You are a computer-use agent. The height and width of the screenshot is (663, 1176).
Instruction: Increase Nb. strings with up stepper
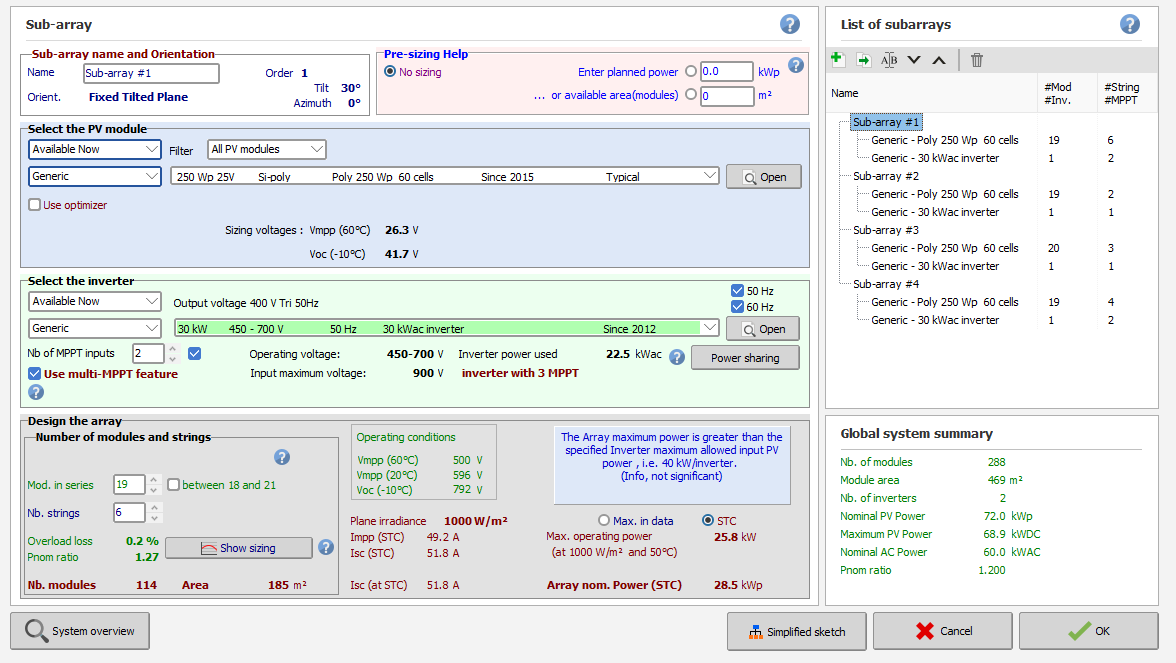[x=154, y=508]
